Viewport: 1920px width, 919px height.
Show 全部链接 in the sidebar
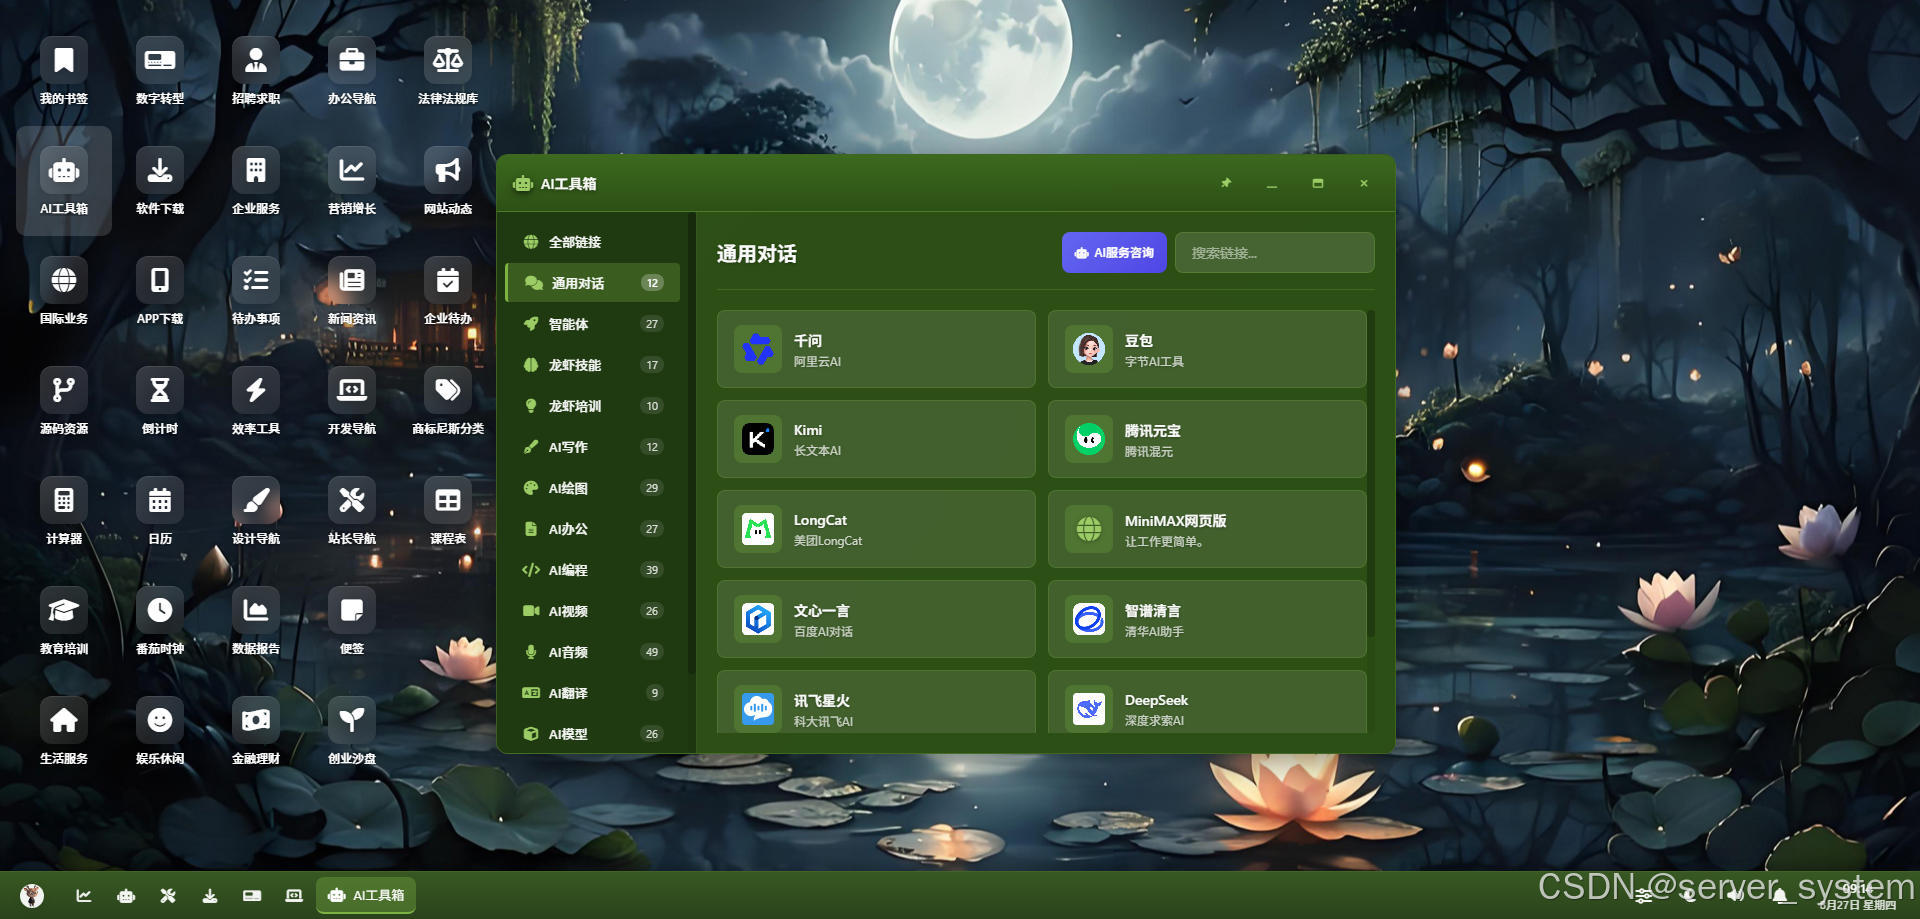pos(592,242)
